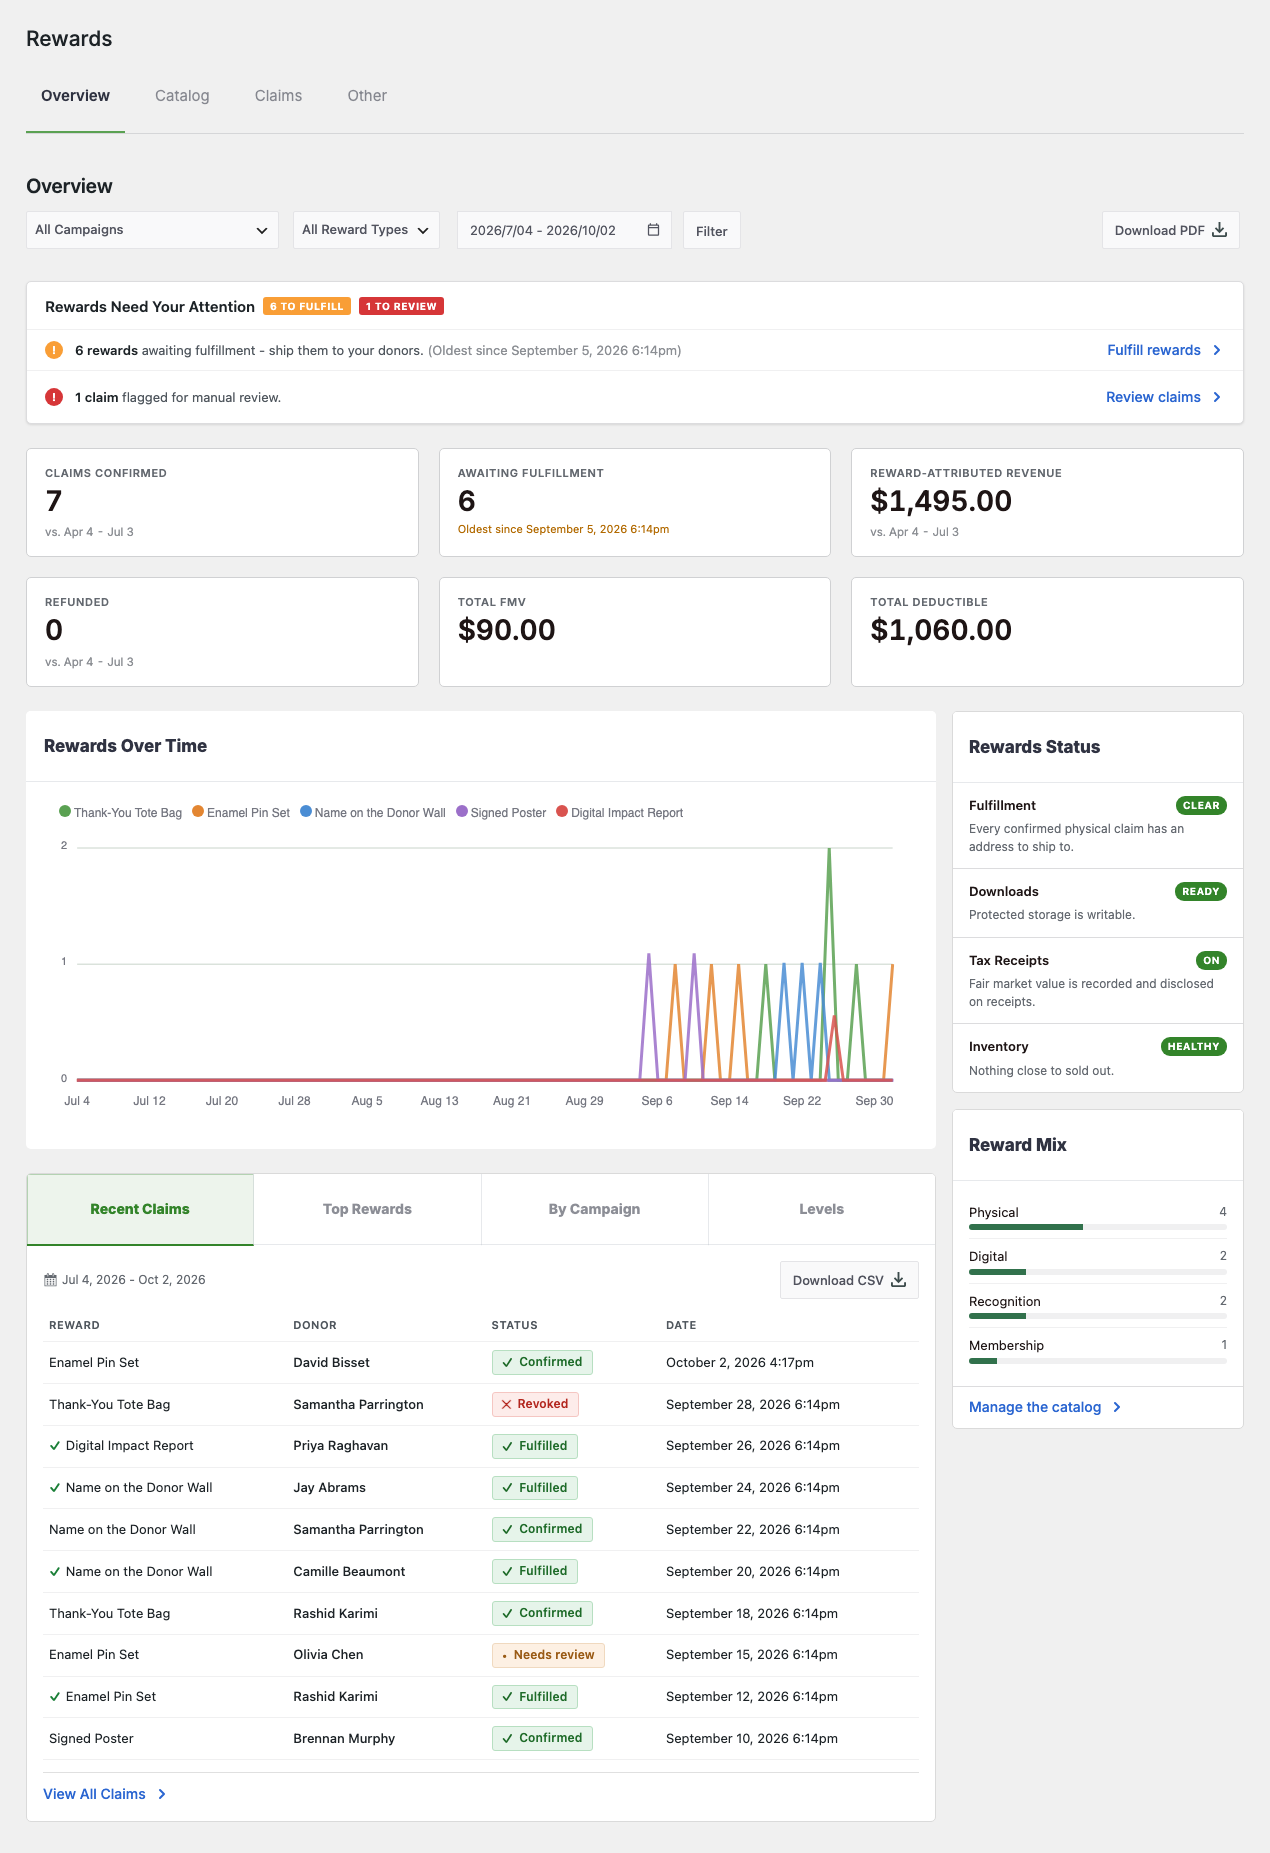The image size is (1270, 1853).
Task: Click the Tax Receipts ON pill
Action: 1211,960
